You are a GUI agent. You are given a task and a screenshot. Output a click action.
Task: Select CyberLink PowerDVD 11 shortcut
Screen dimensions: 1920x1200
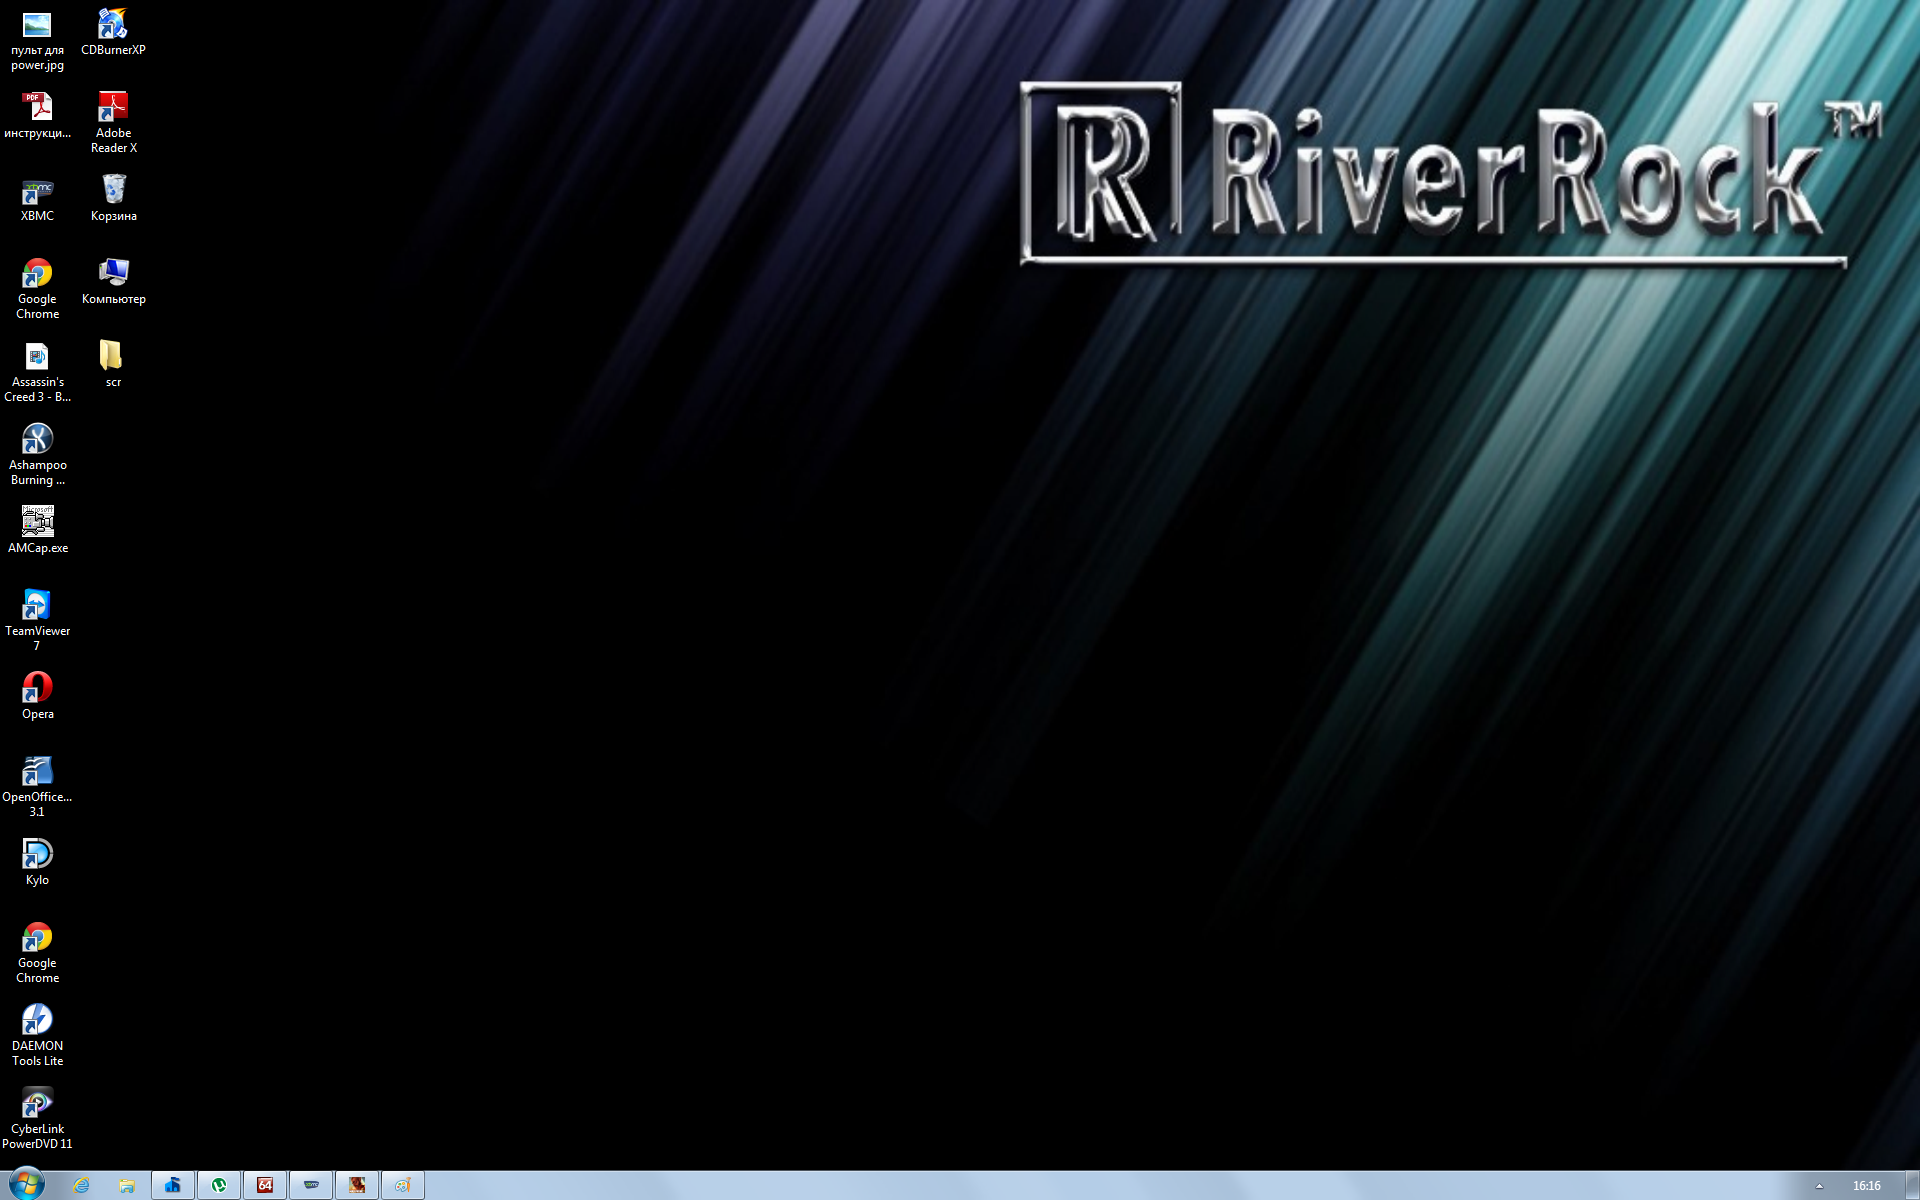(37, 1118)
